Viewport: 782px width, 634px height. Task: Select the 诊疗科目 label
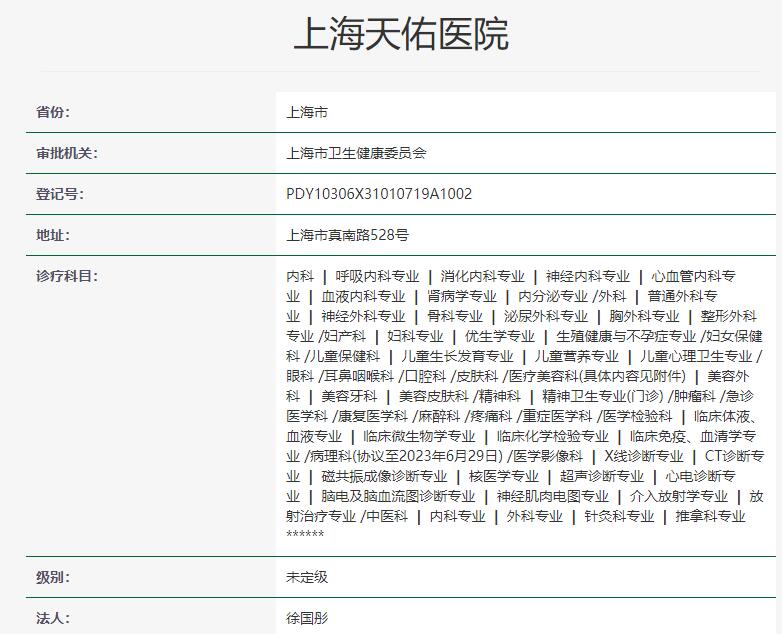pyautogui.click(x=67, y=275)
